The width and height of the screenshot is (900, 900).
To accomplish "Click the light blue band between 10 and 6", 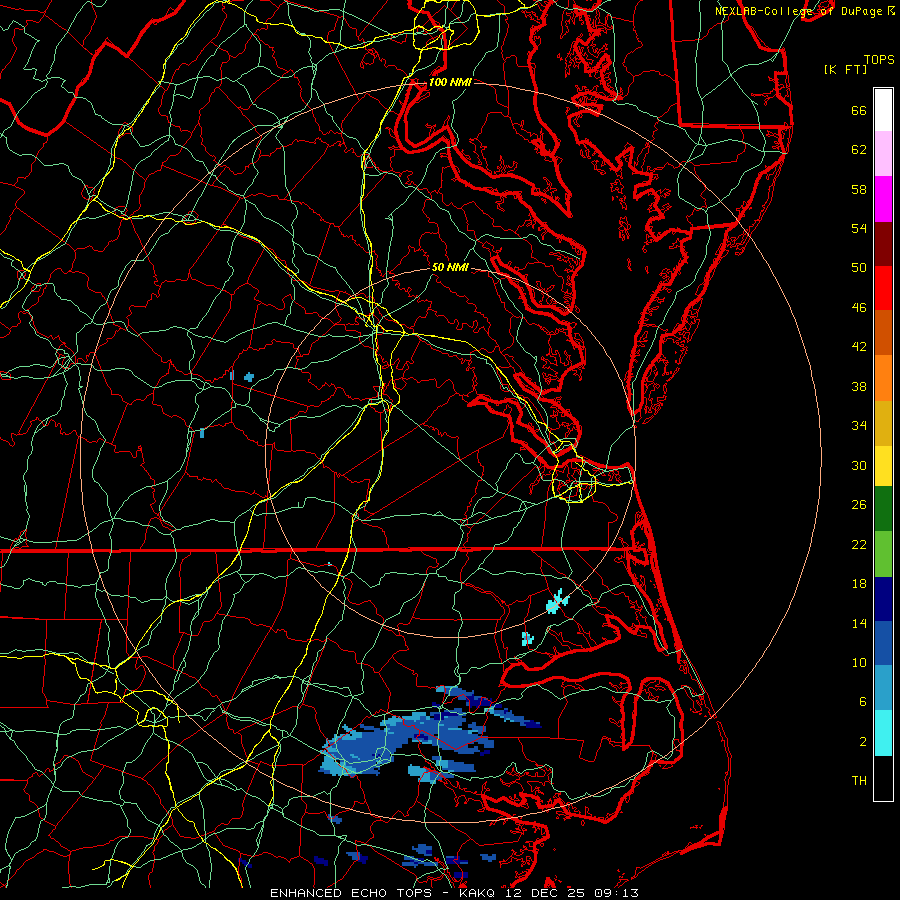I will (x=883, y=688).
